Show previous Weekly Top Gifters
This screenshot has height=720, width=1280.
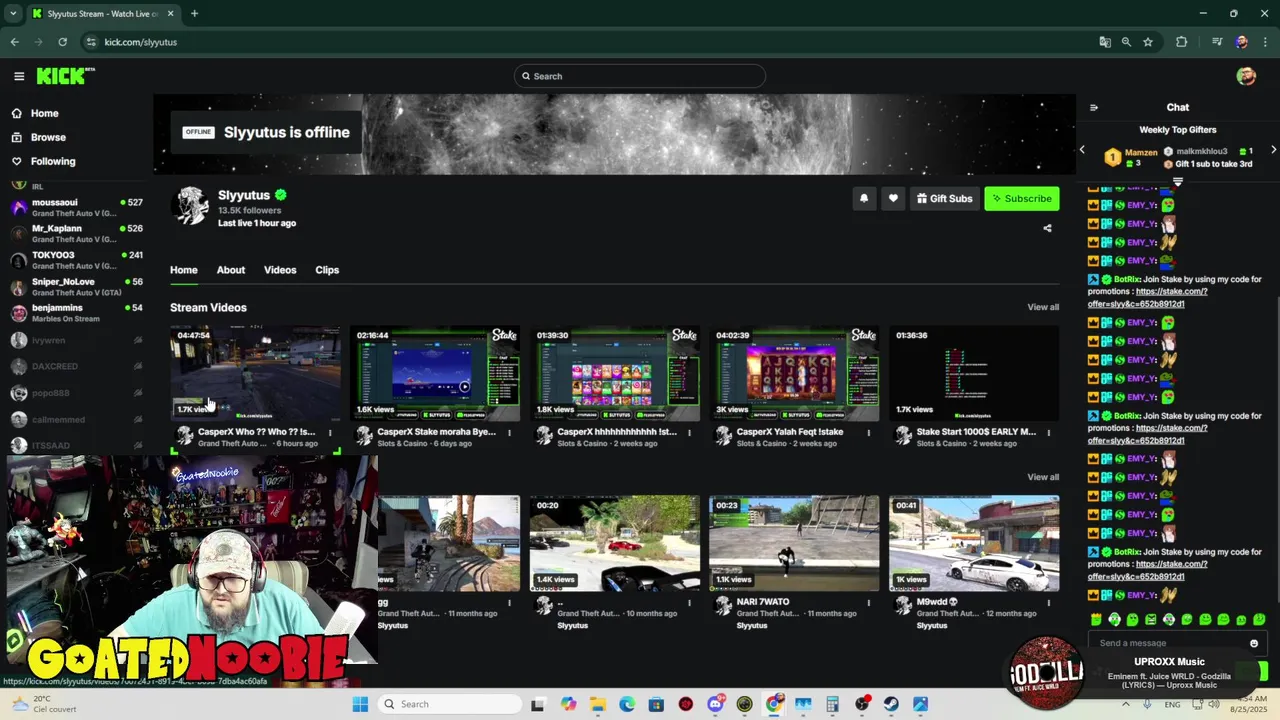[x=1081, y=150]
